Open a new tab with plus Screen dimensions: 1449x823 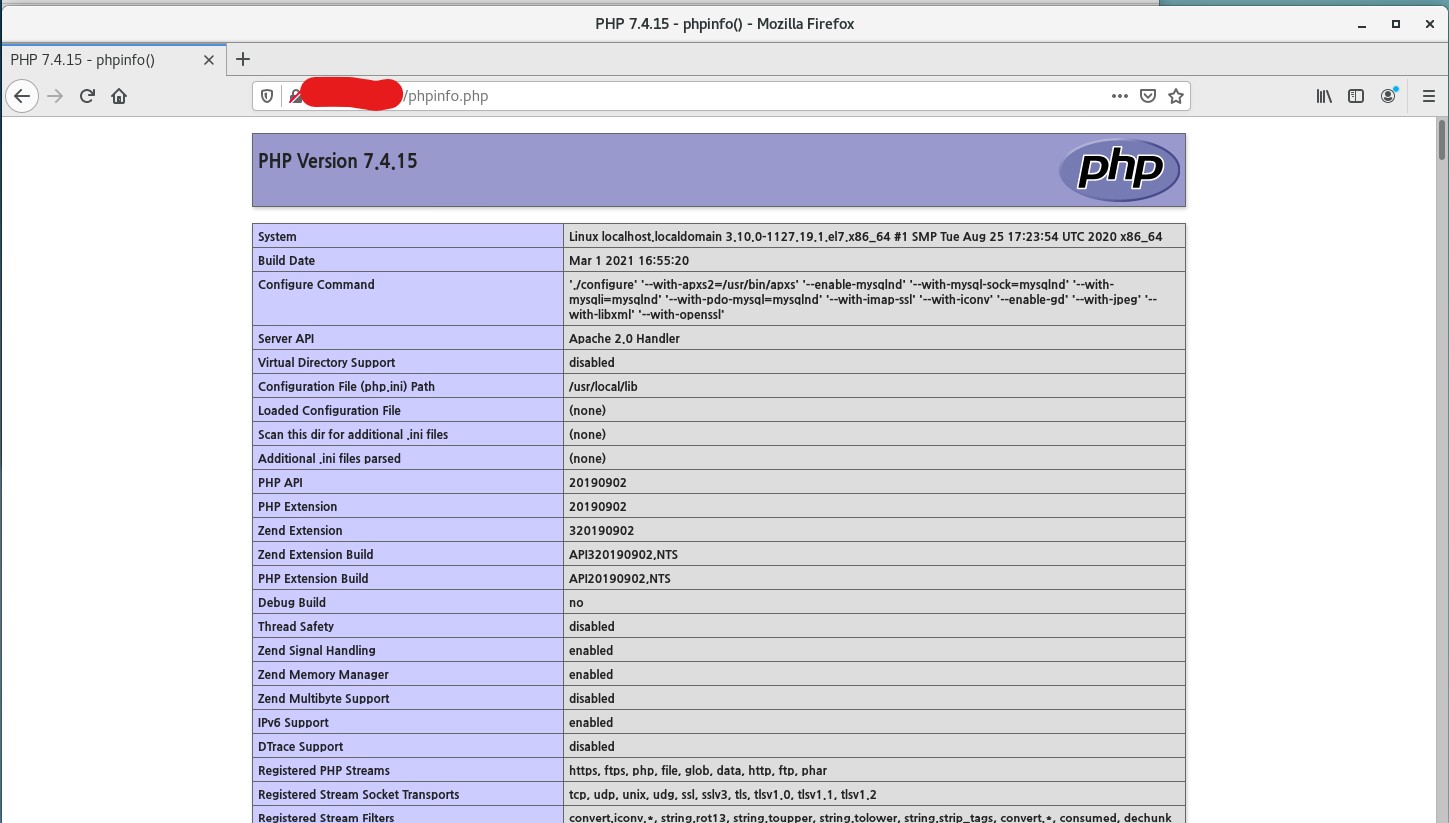242,59
